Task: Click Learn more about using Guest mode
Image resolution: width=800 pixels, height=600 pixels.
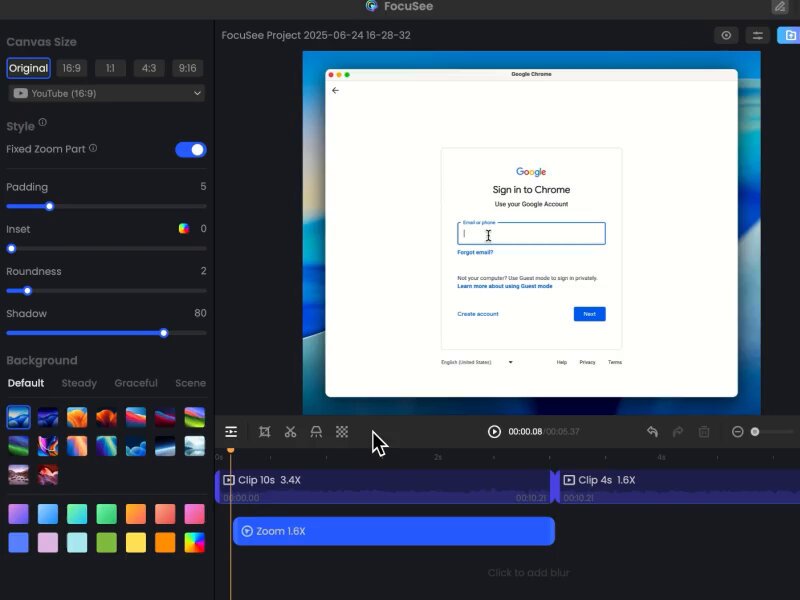Action: [x=505, y=286]
